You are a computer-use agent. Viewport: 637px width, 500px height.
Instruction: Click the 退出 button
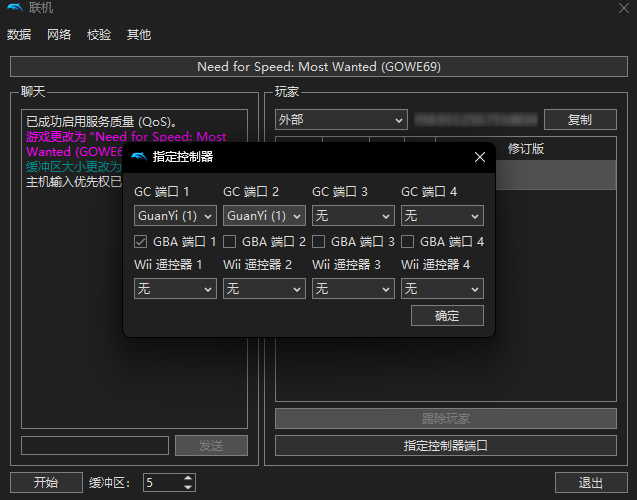point(591,483)
